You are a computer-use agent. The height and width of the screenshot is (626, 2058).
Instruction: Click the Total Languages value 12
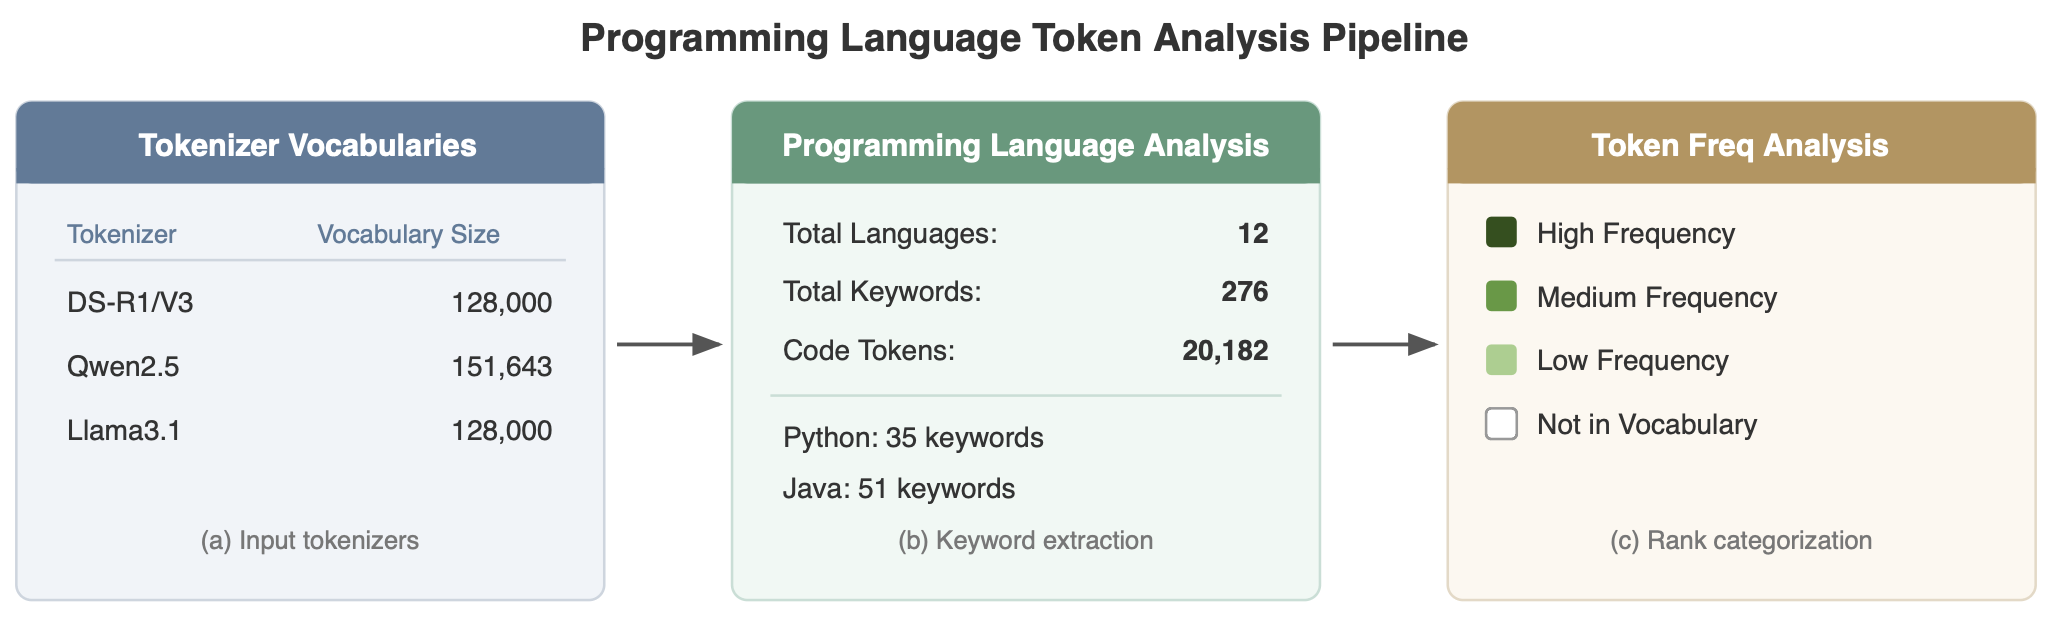[1252, 233]
